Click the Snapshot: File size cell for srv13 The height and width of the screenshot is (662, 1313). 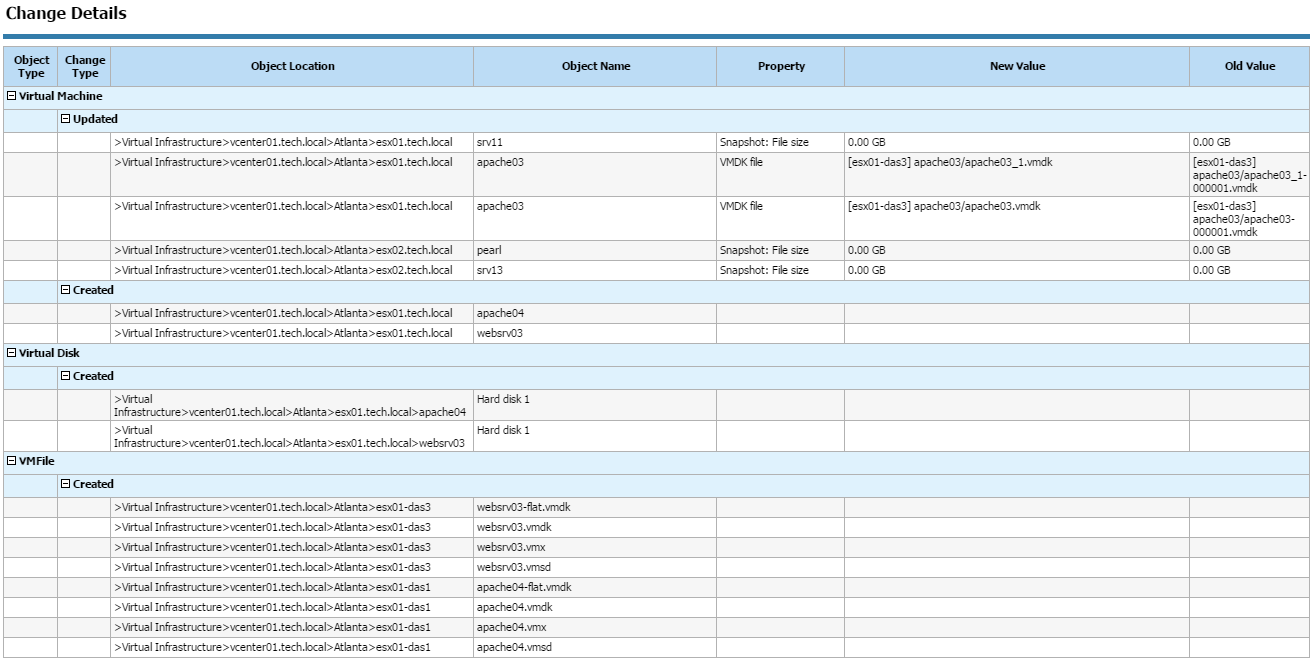click(781, 271)
